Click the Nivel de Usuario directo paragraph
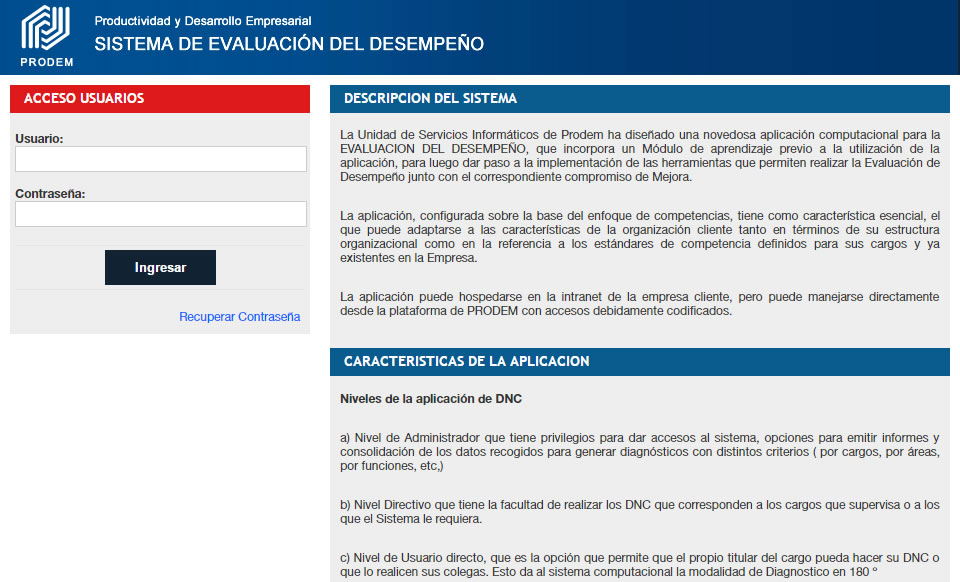 point(639,564)
